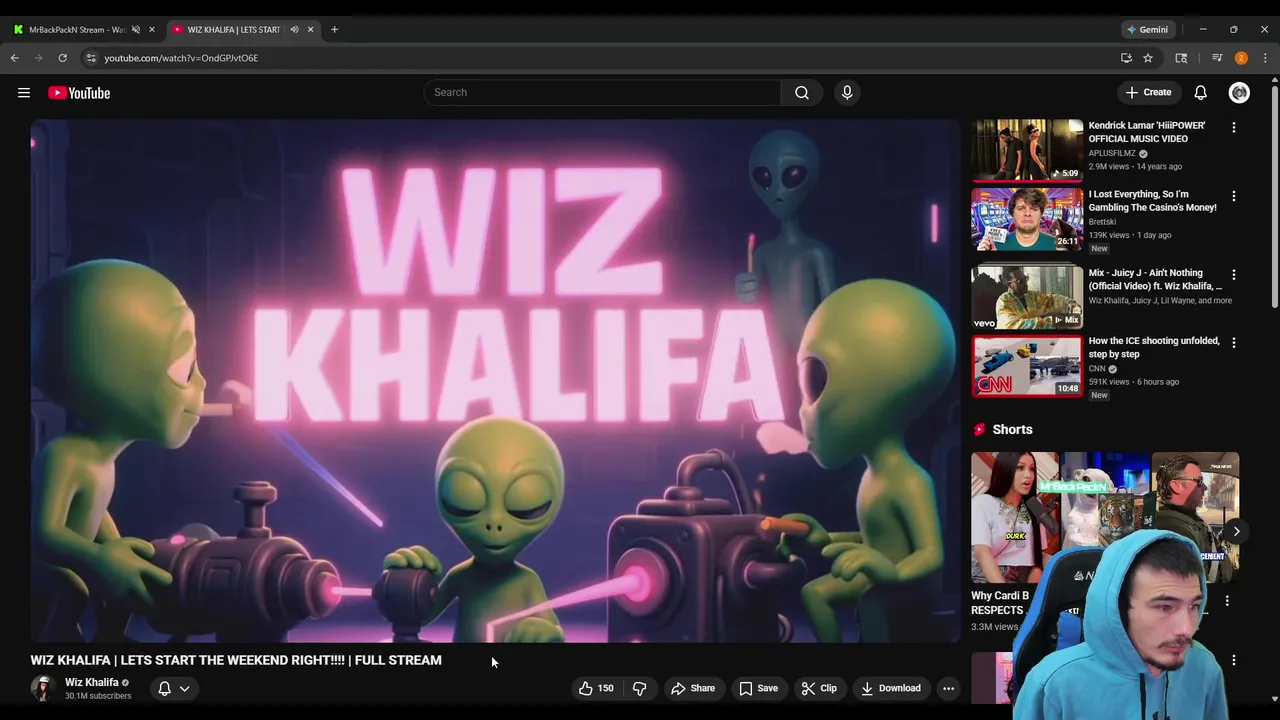Install app icon in address bar
Viewport: 1280px width, 720px height.
[1126, 58]
